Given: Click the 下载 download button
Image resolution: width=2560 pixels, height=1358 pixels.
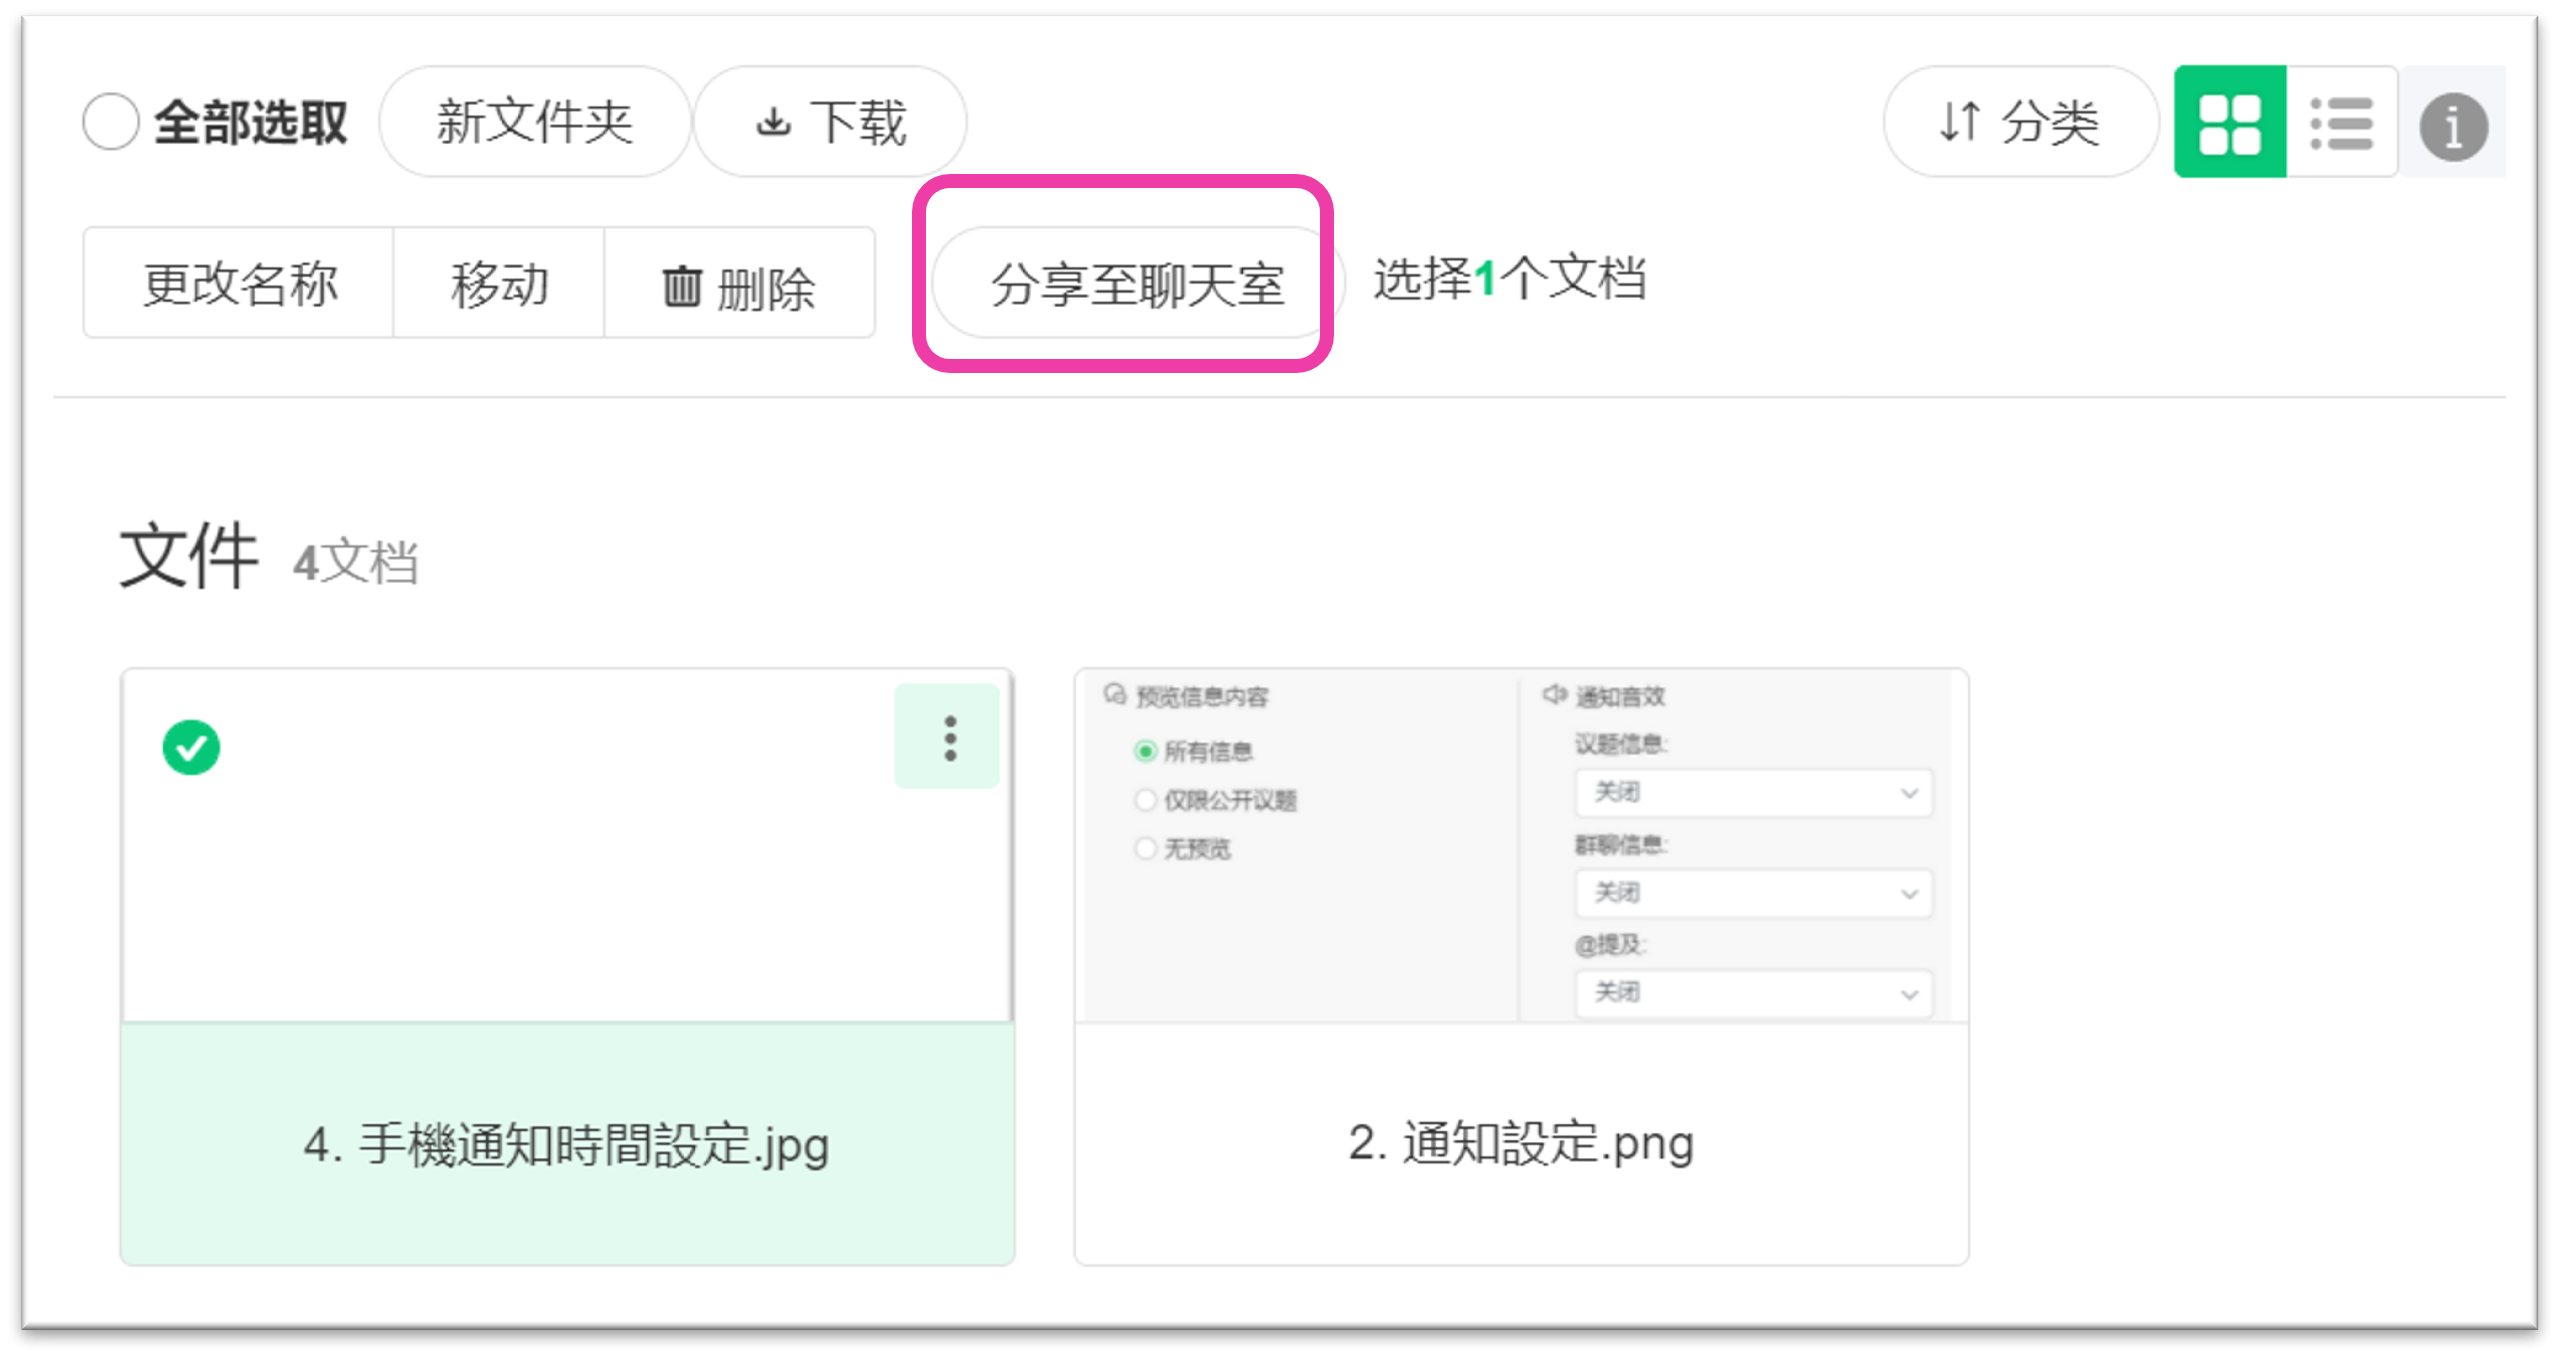Looking at the screenshot, I should (830, 122).
